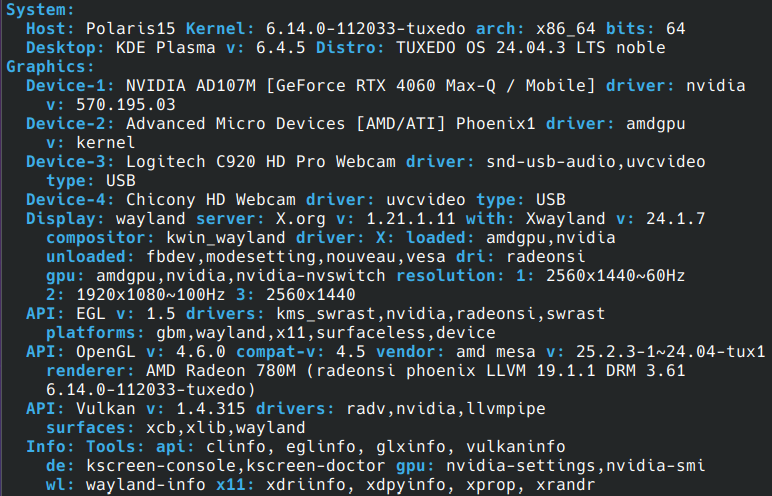This screenshot has width=772, height=496.
Task: Select 'Chicony HD Webcam' text
Action: coord(211,199)
